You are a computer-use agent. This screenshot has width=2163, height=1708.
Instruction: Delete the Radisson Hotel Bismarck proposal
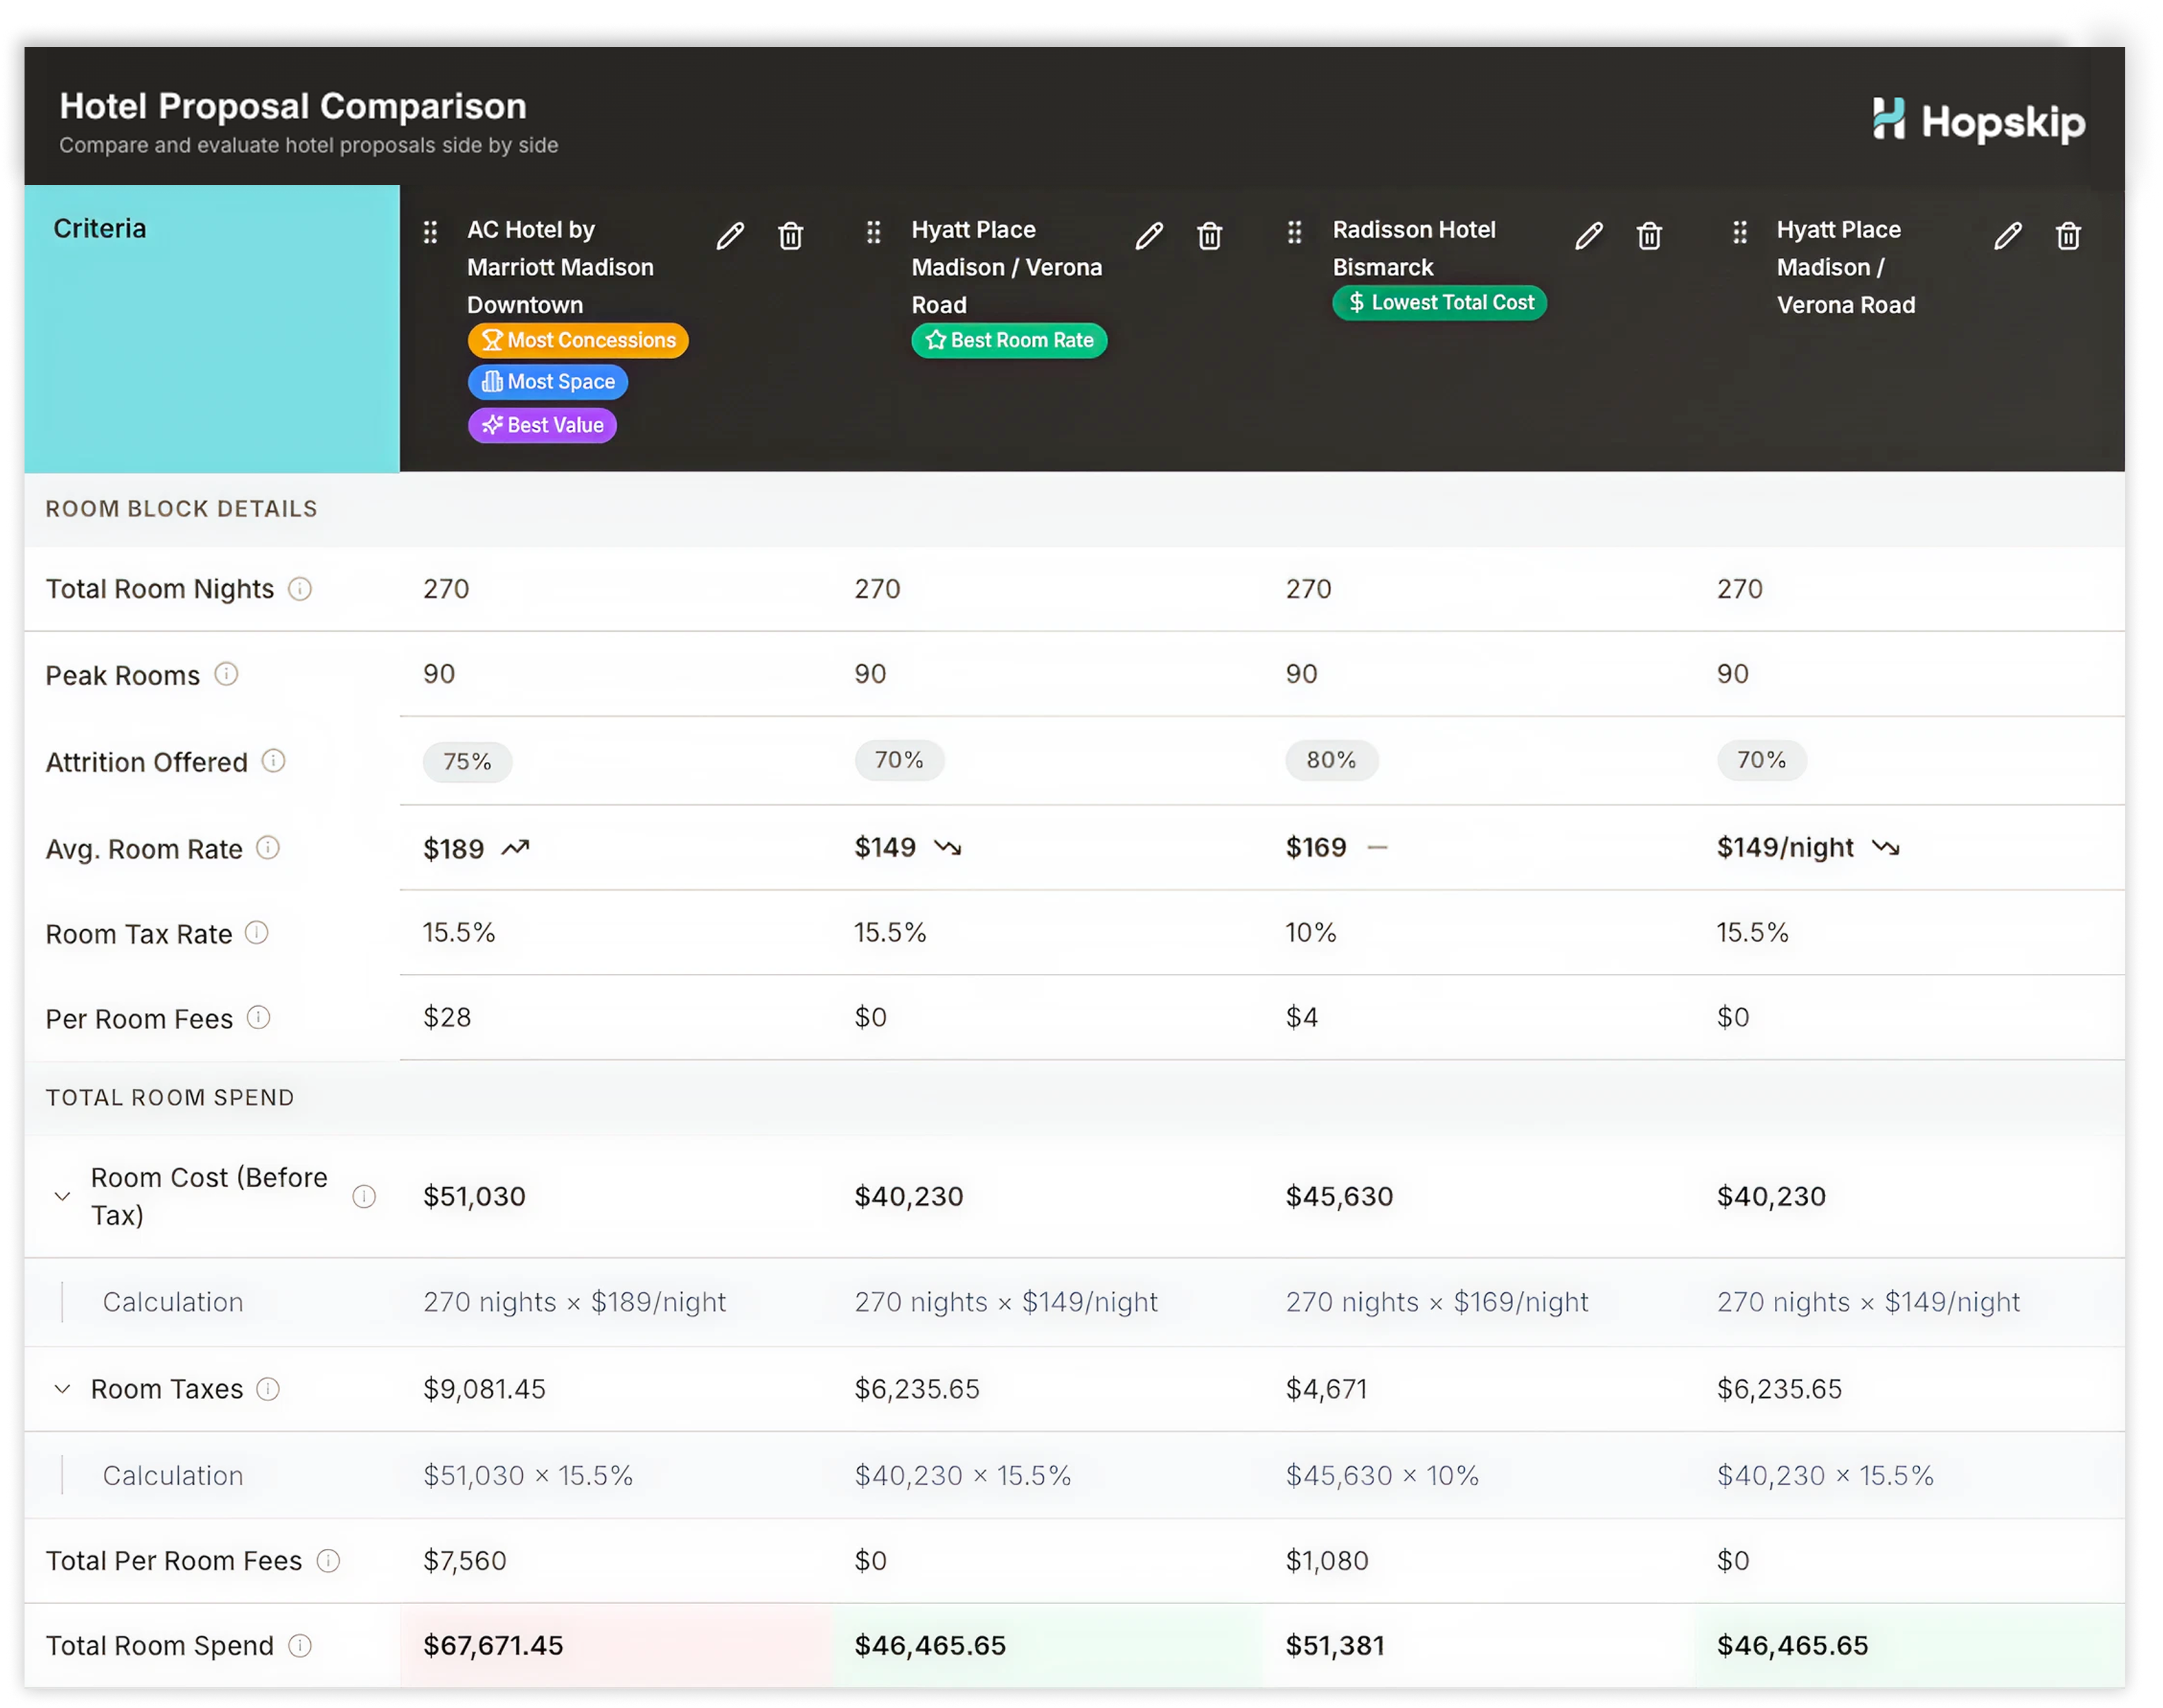click(x=1649, y=236)
